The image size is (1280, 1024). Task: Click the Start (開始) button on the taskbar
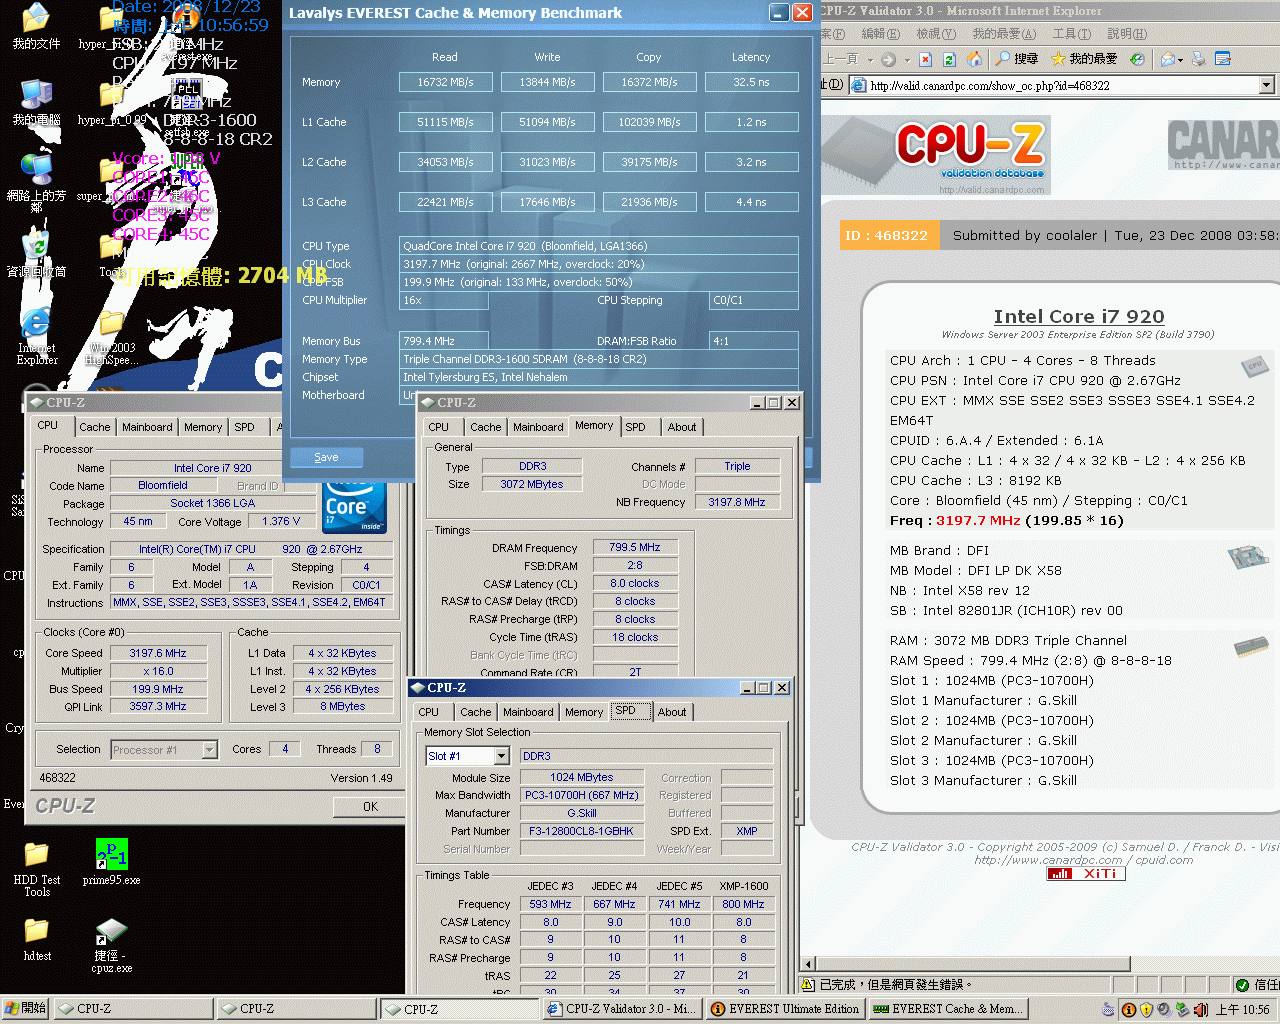coord(25,1009)
